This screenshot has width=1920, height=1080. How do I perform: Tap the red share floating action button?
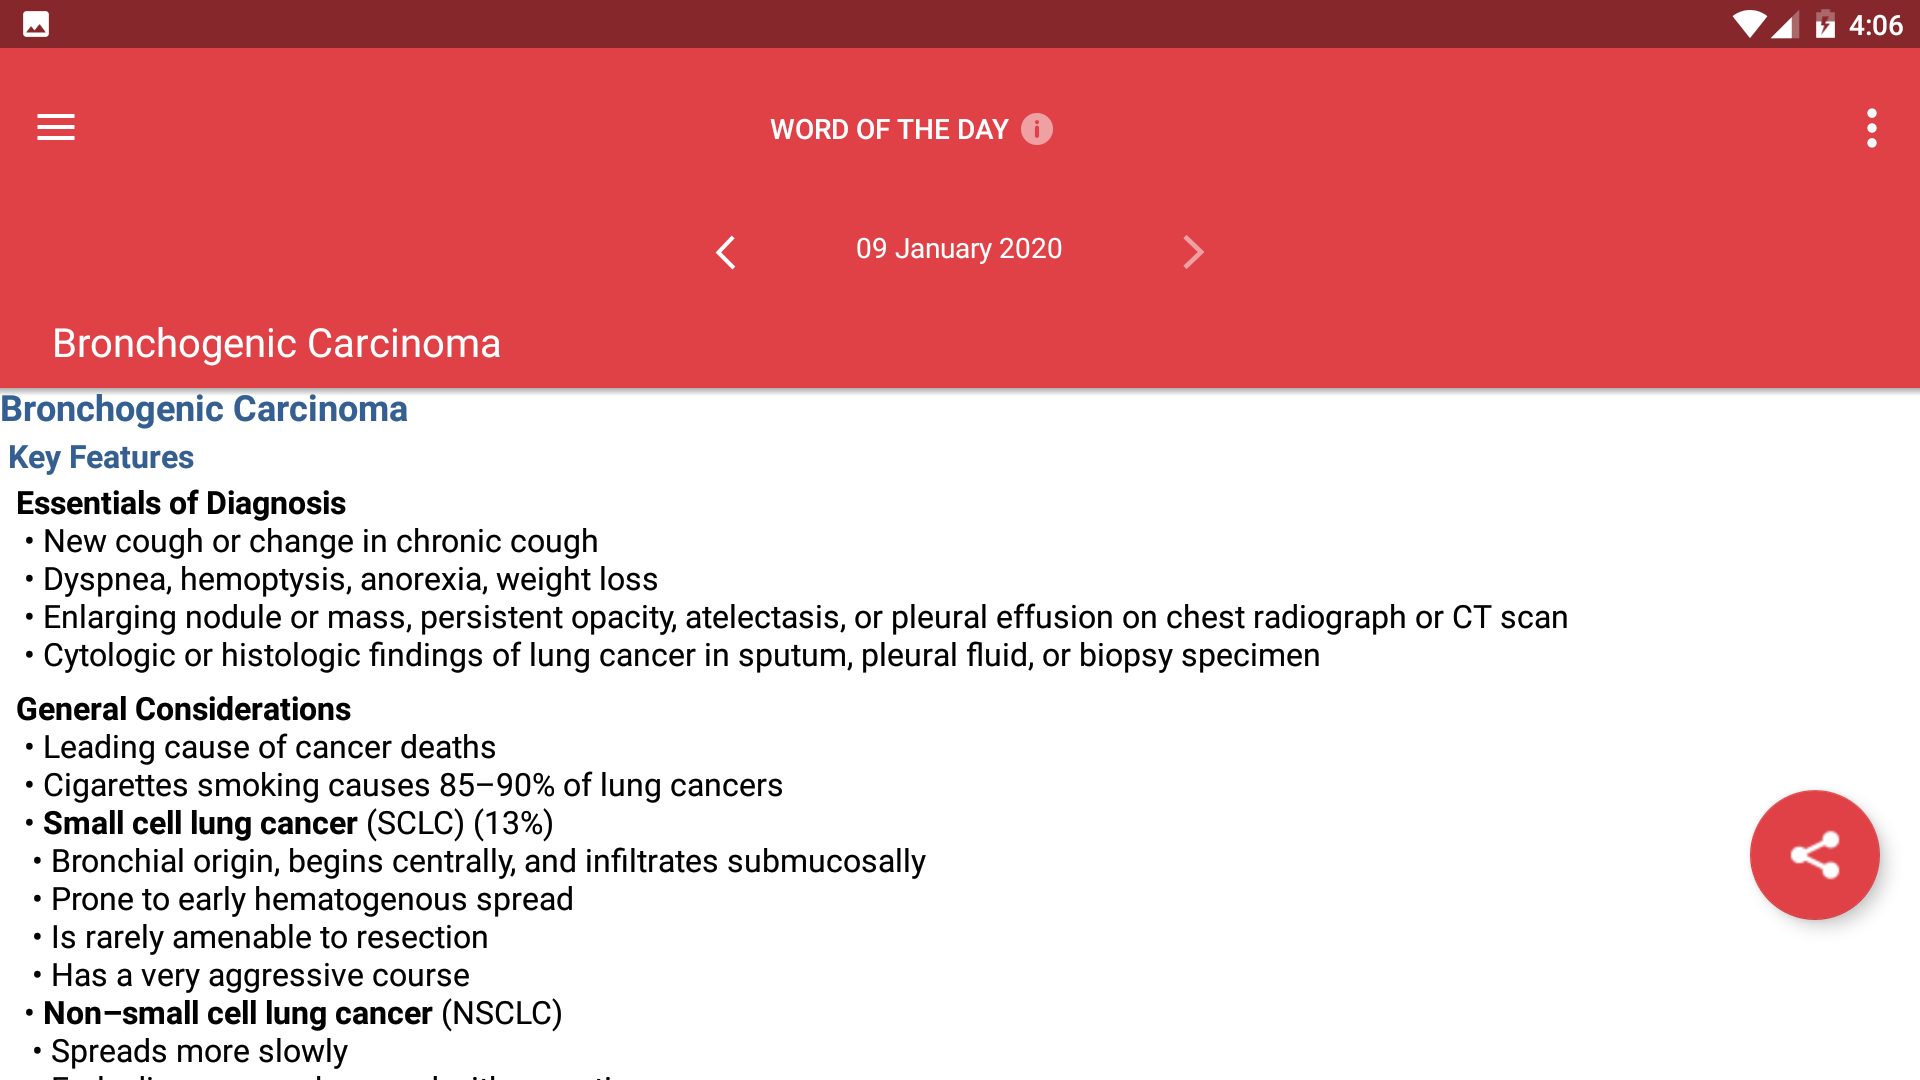coord(1814,855)
